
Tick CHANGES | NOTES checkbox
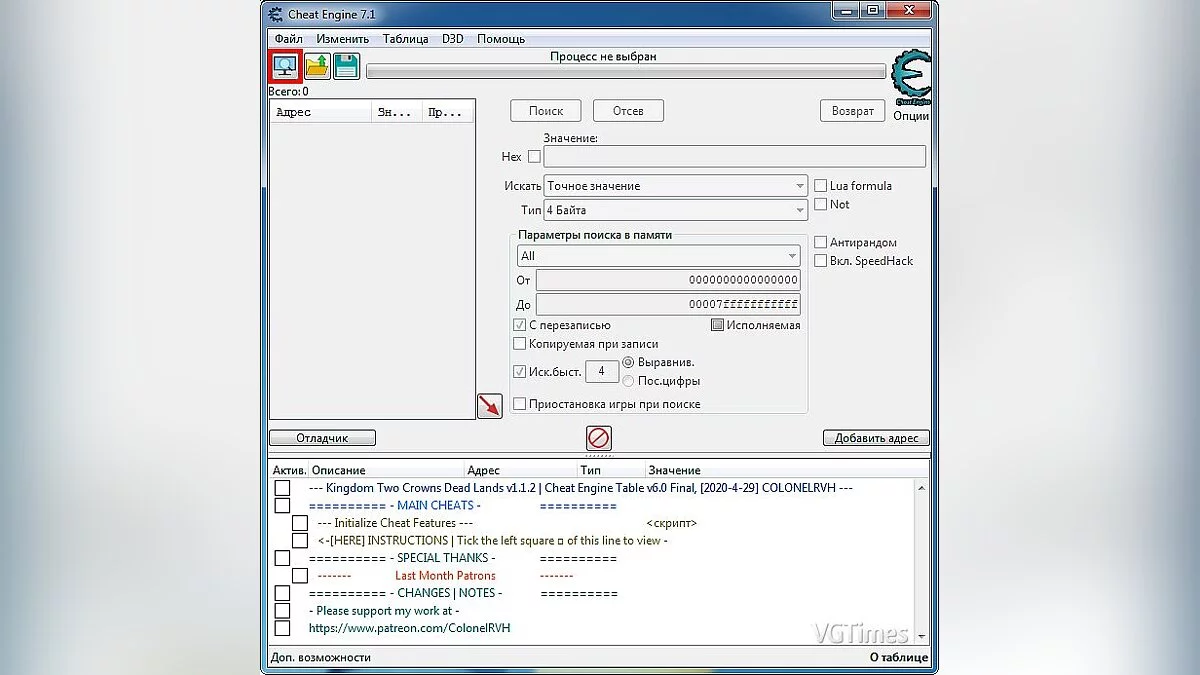pos(282,593)
